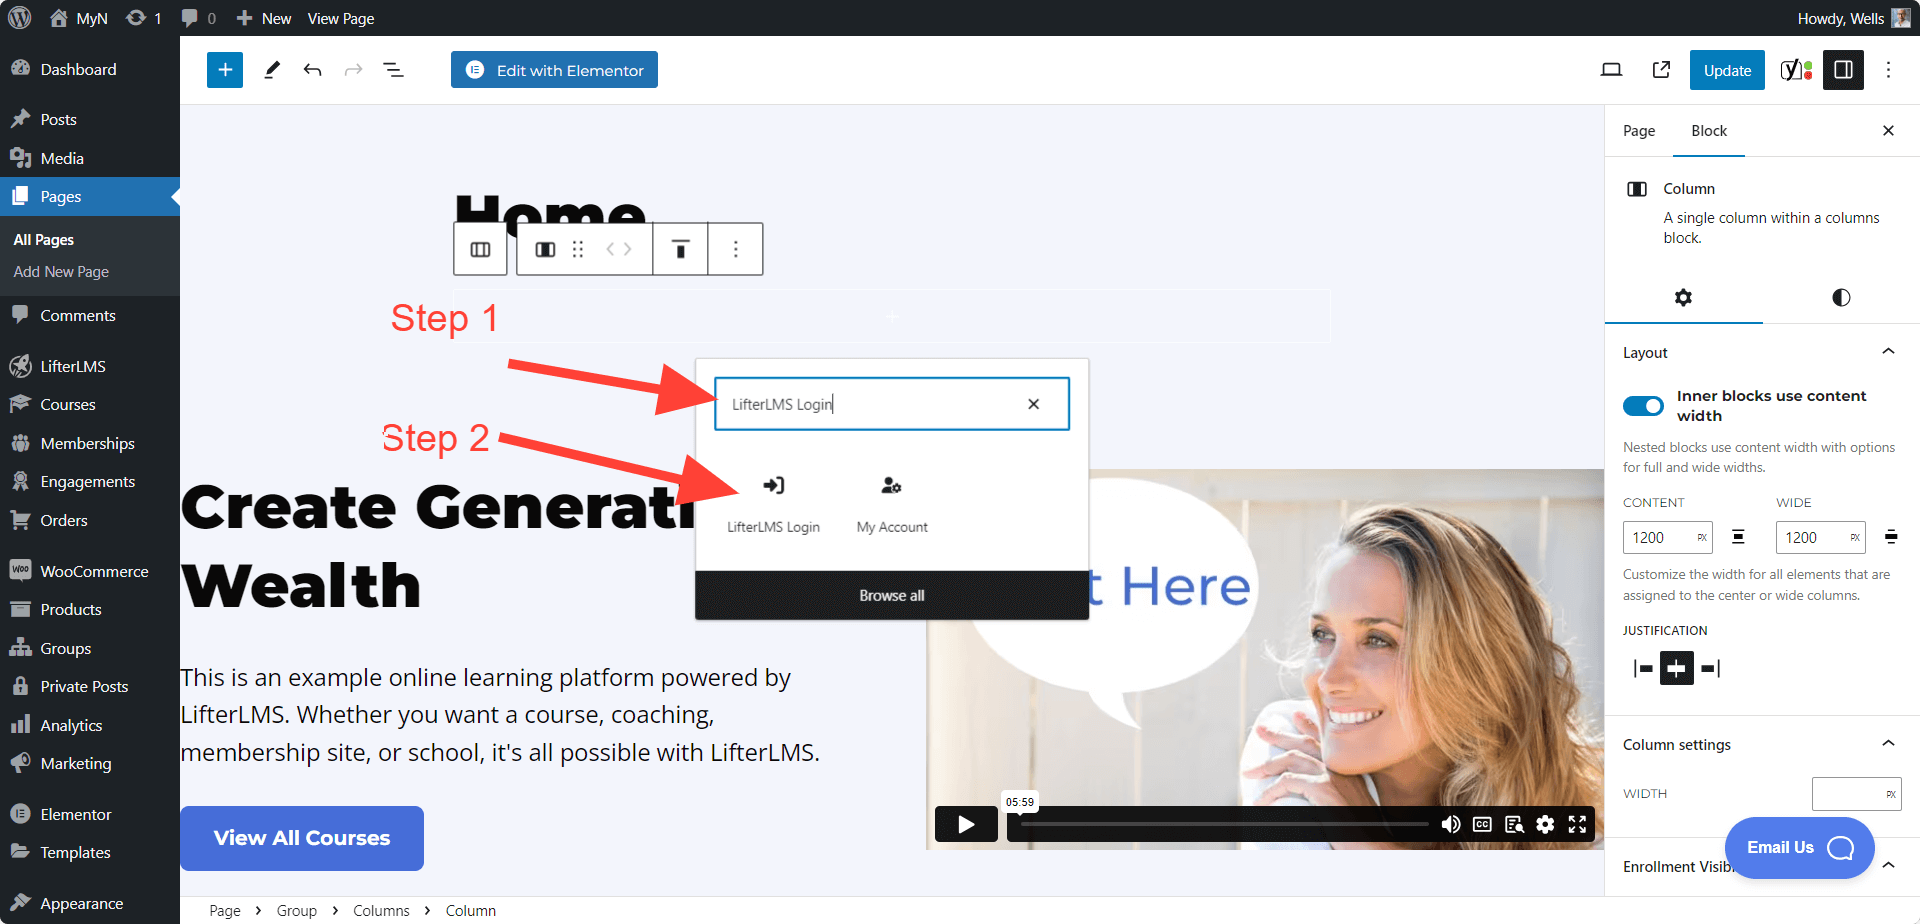Open comments bubble in admin bar

[x=199, y=18]
